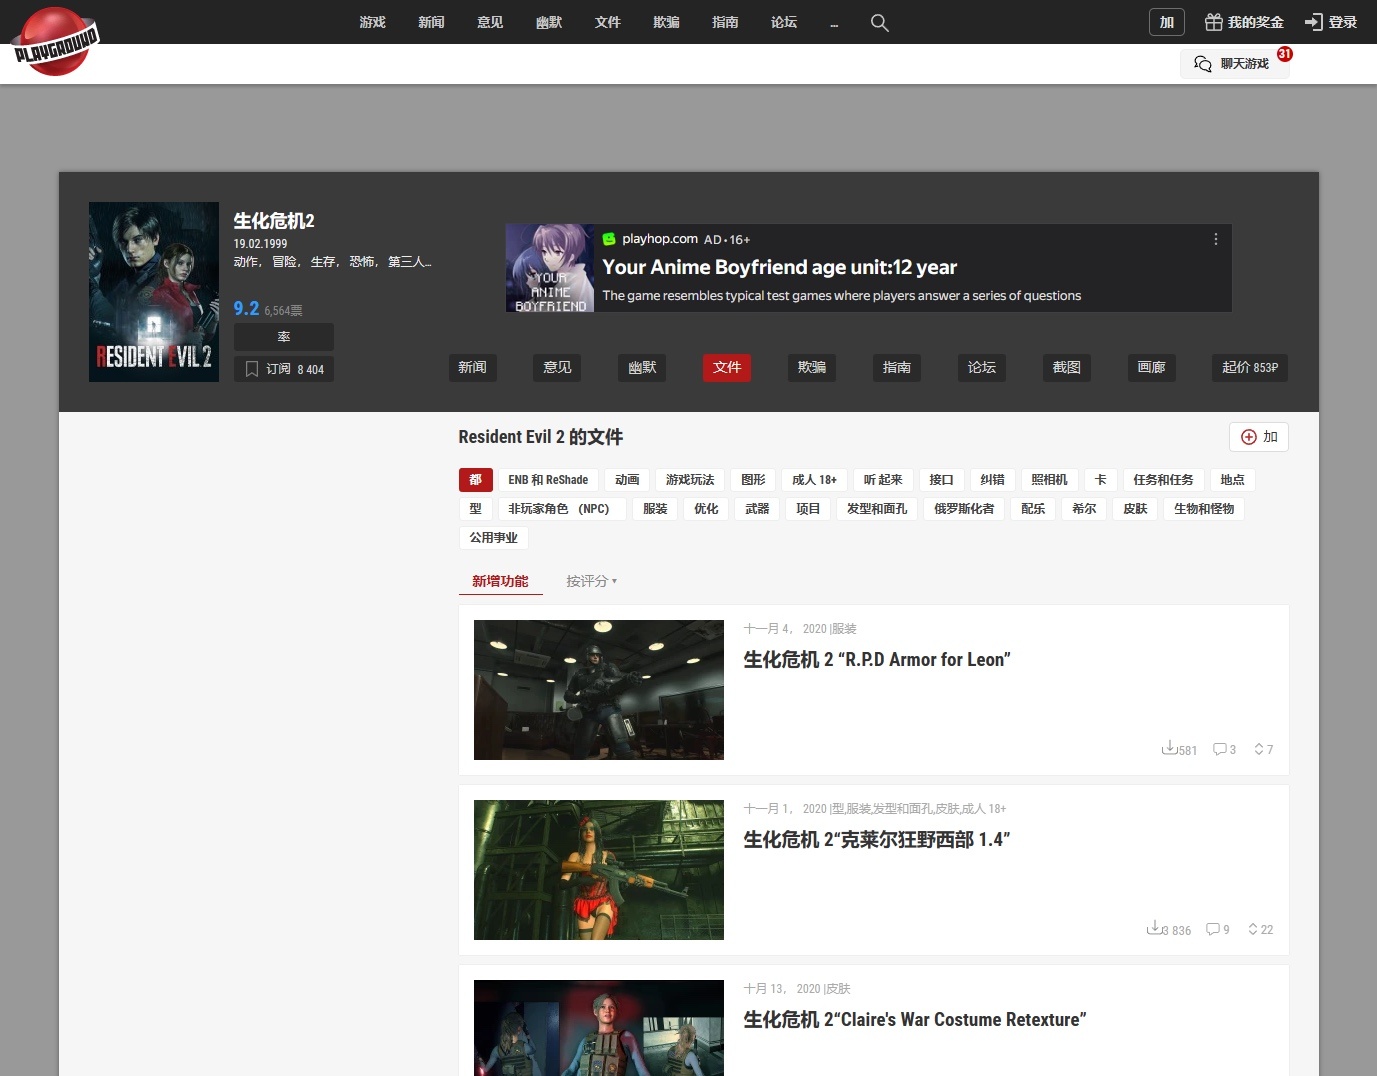
Task: Open 欺骗 in the top navigation
Action: 667,22
